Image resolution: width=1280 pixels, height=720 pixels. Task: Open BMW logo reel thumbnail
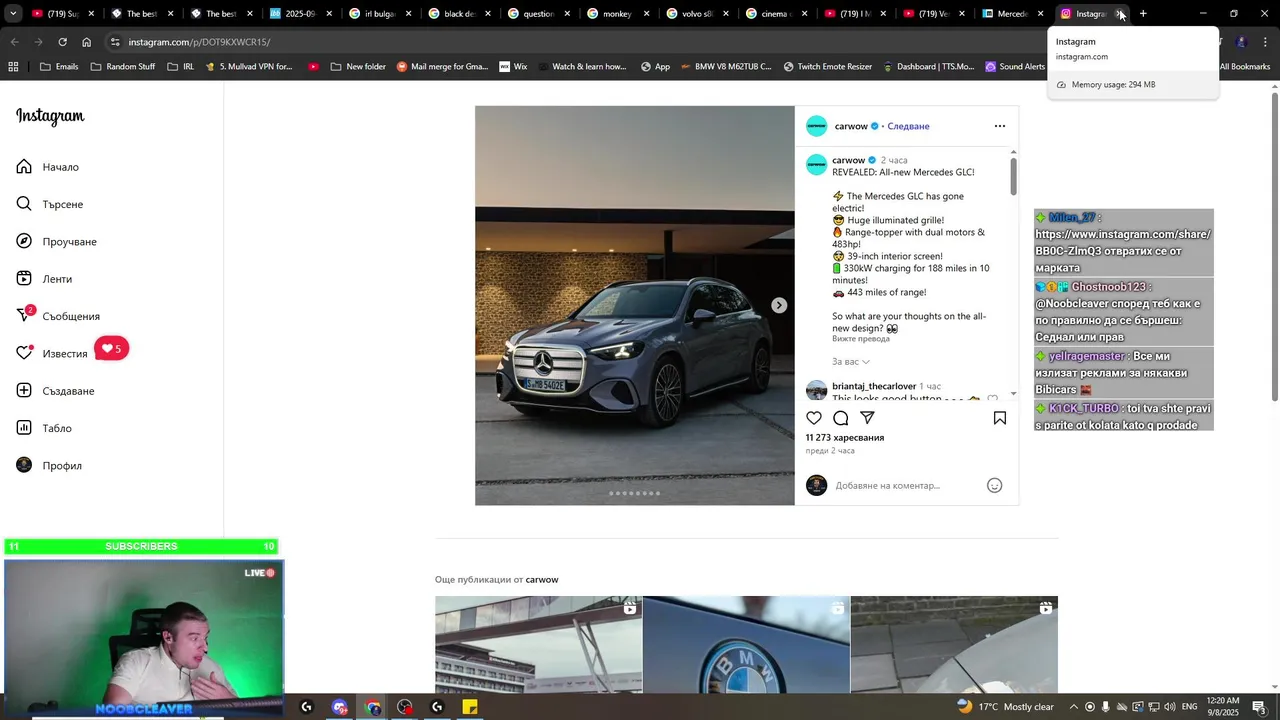point(746,644)
